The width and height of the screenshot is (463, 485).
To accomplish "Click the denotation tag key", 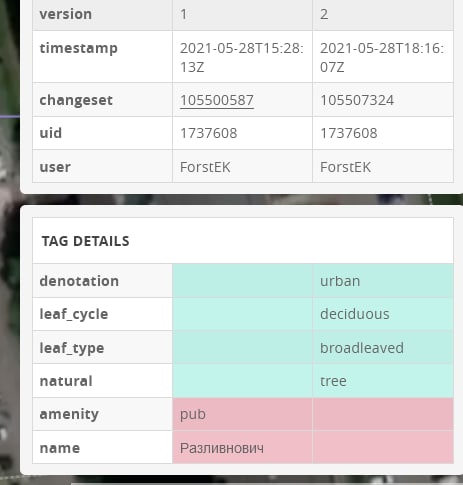I will 79,281.
